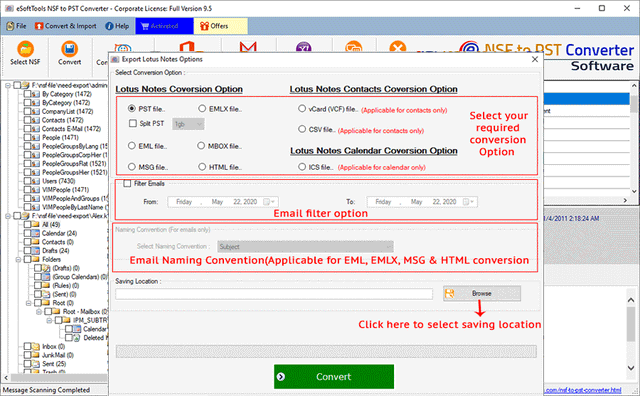Click the arrow icon on Convert button
Image resolution: width=640 pixels, height=396 pixels.
(281, 377)
